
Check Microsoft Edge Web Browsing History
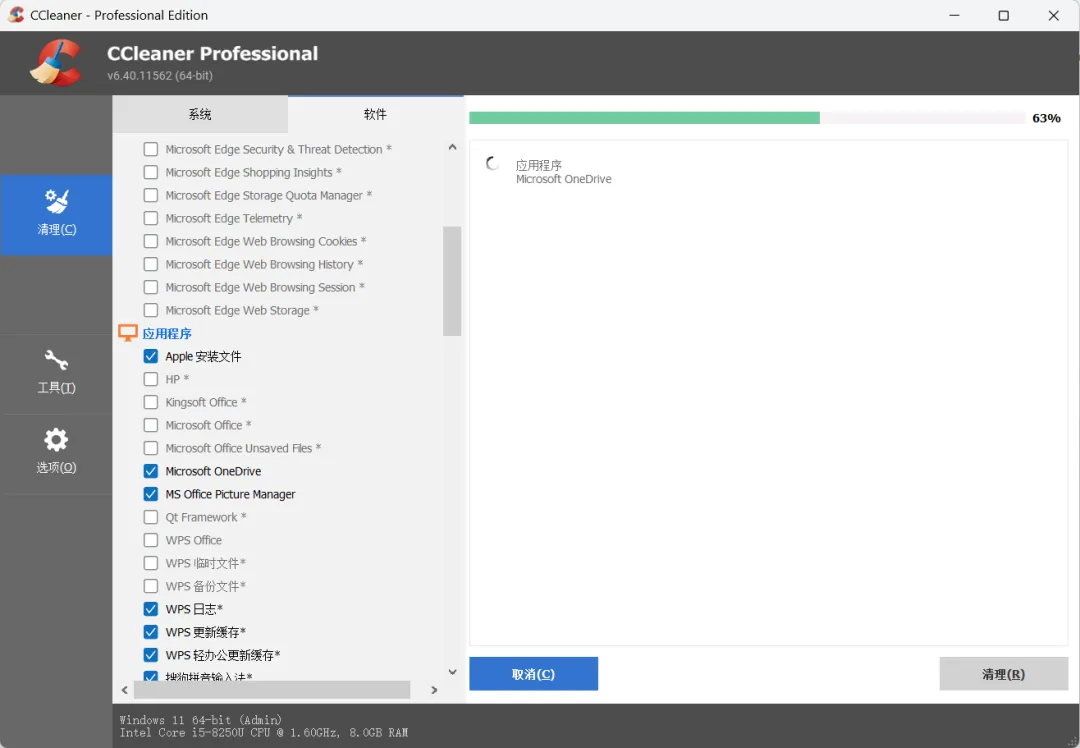pos(151,264)
